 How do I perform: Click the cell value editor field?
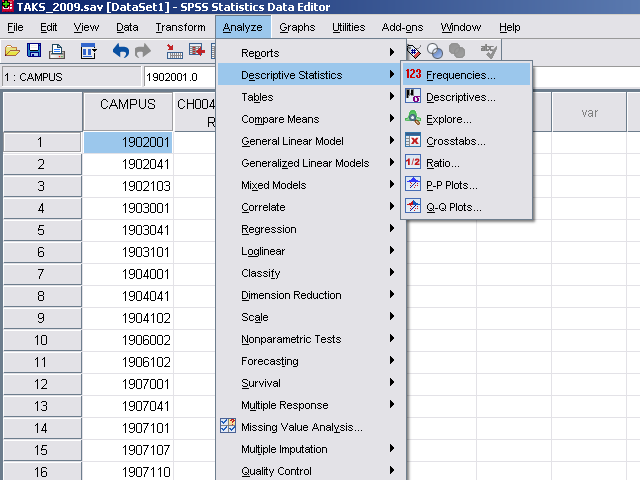tap(178, 76)
